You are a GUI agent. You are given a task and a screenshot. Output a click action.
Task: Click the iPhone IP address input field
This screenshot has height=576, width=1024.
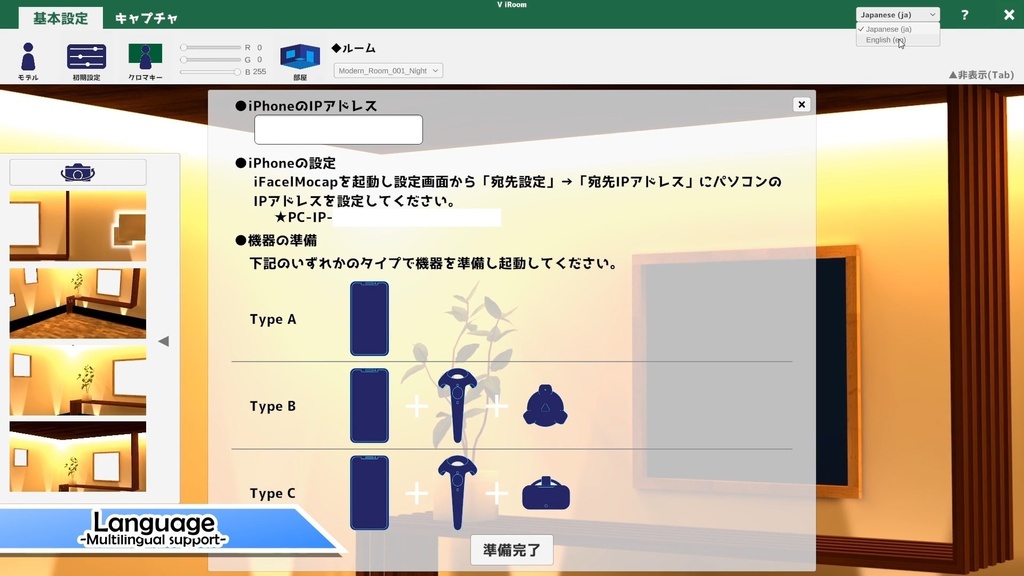click(338, 128)
